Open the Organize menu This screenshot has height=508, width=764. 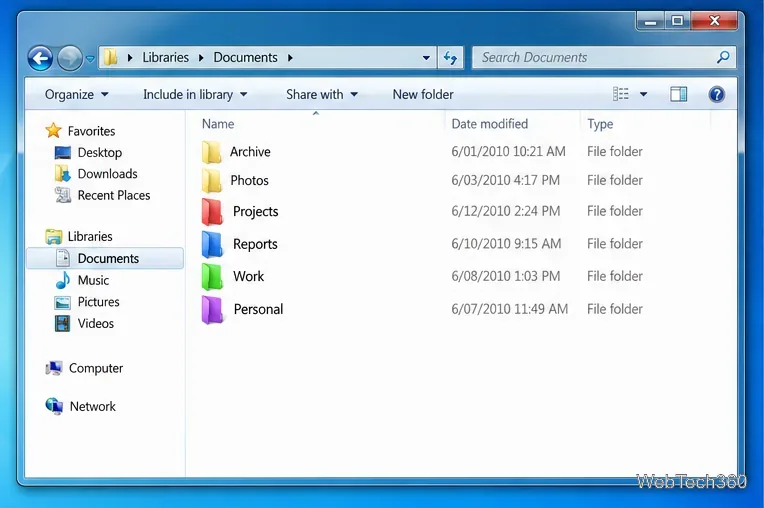(x=76, y=94)
